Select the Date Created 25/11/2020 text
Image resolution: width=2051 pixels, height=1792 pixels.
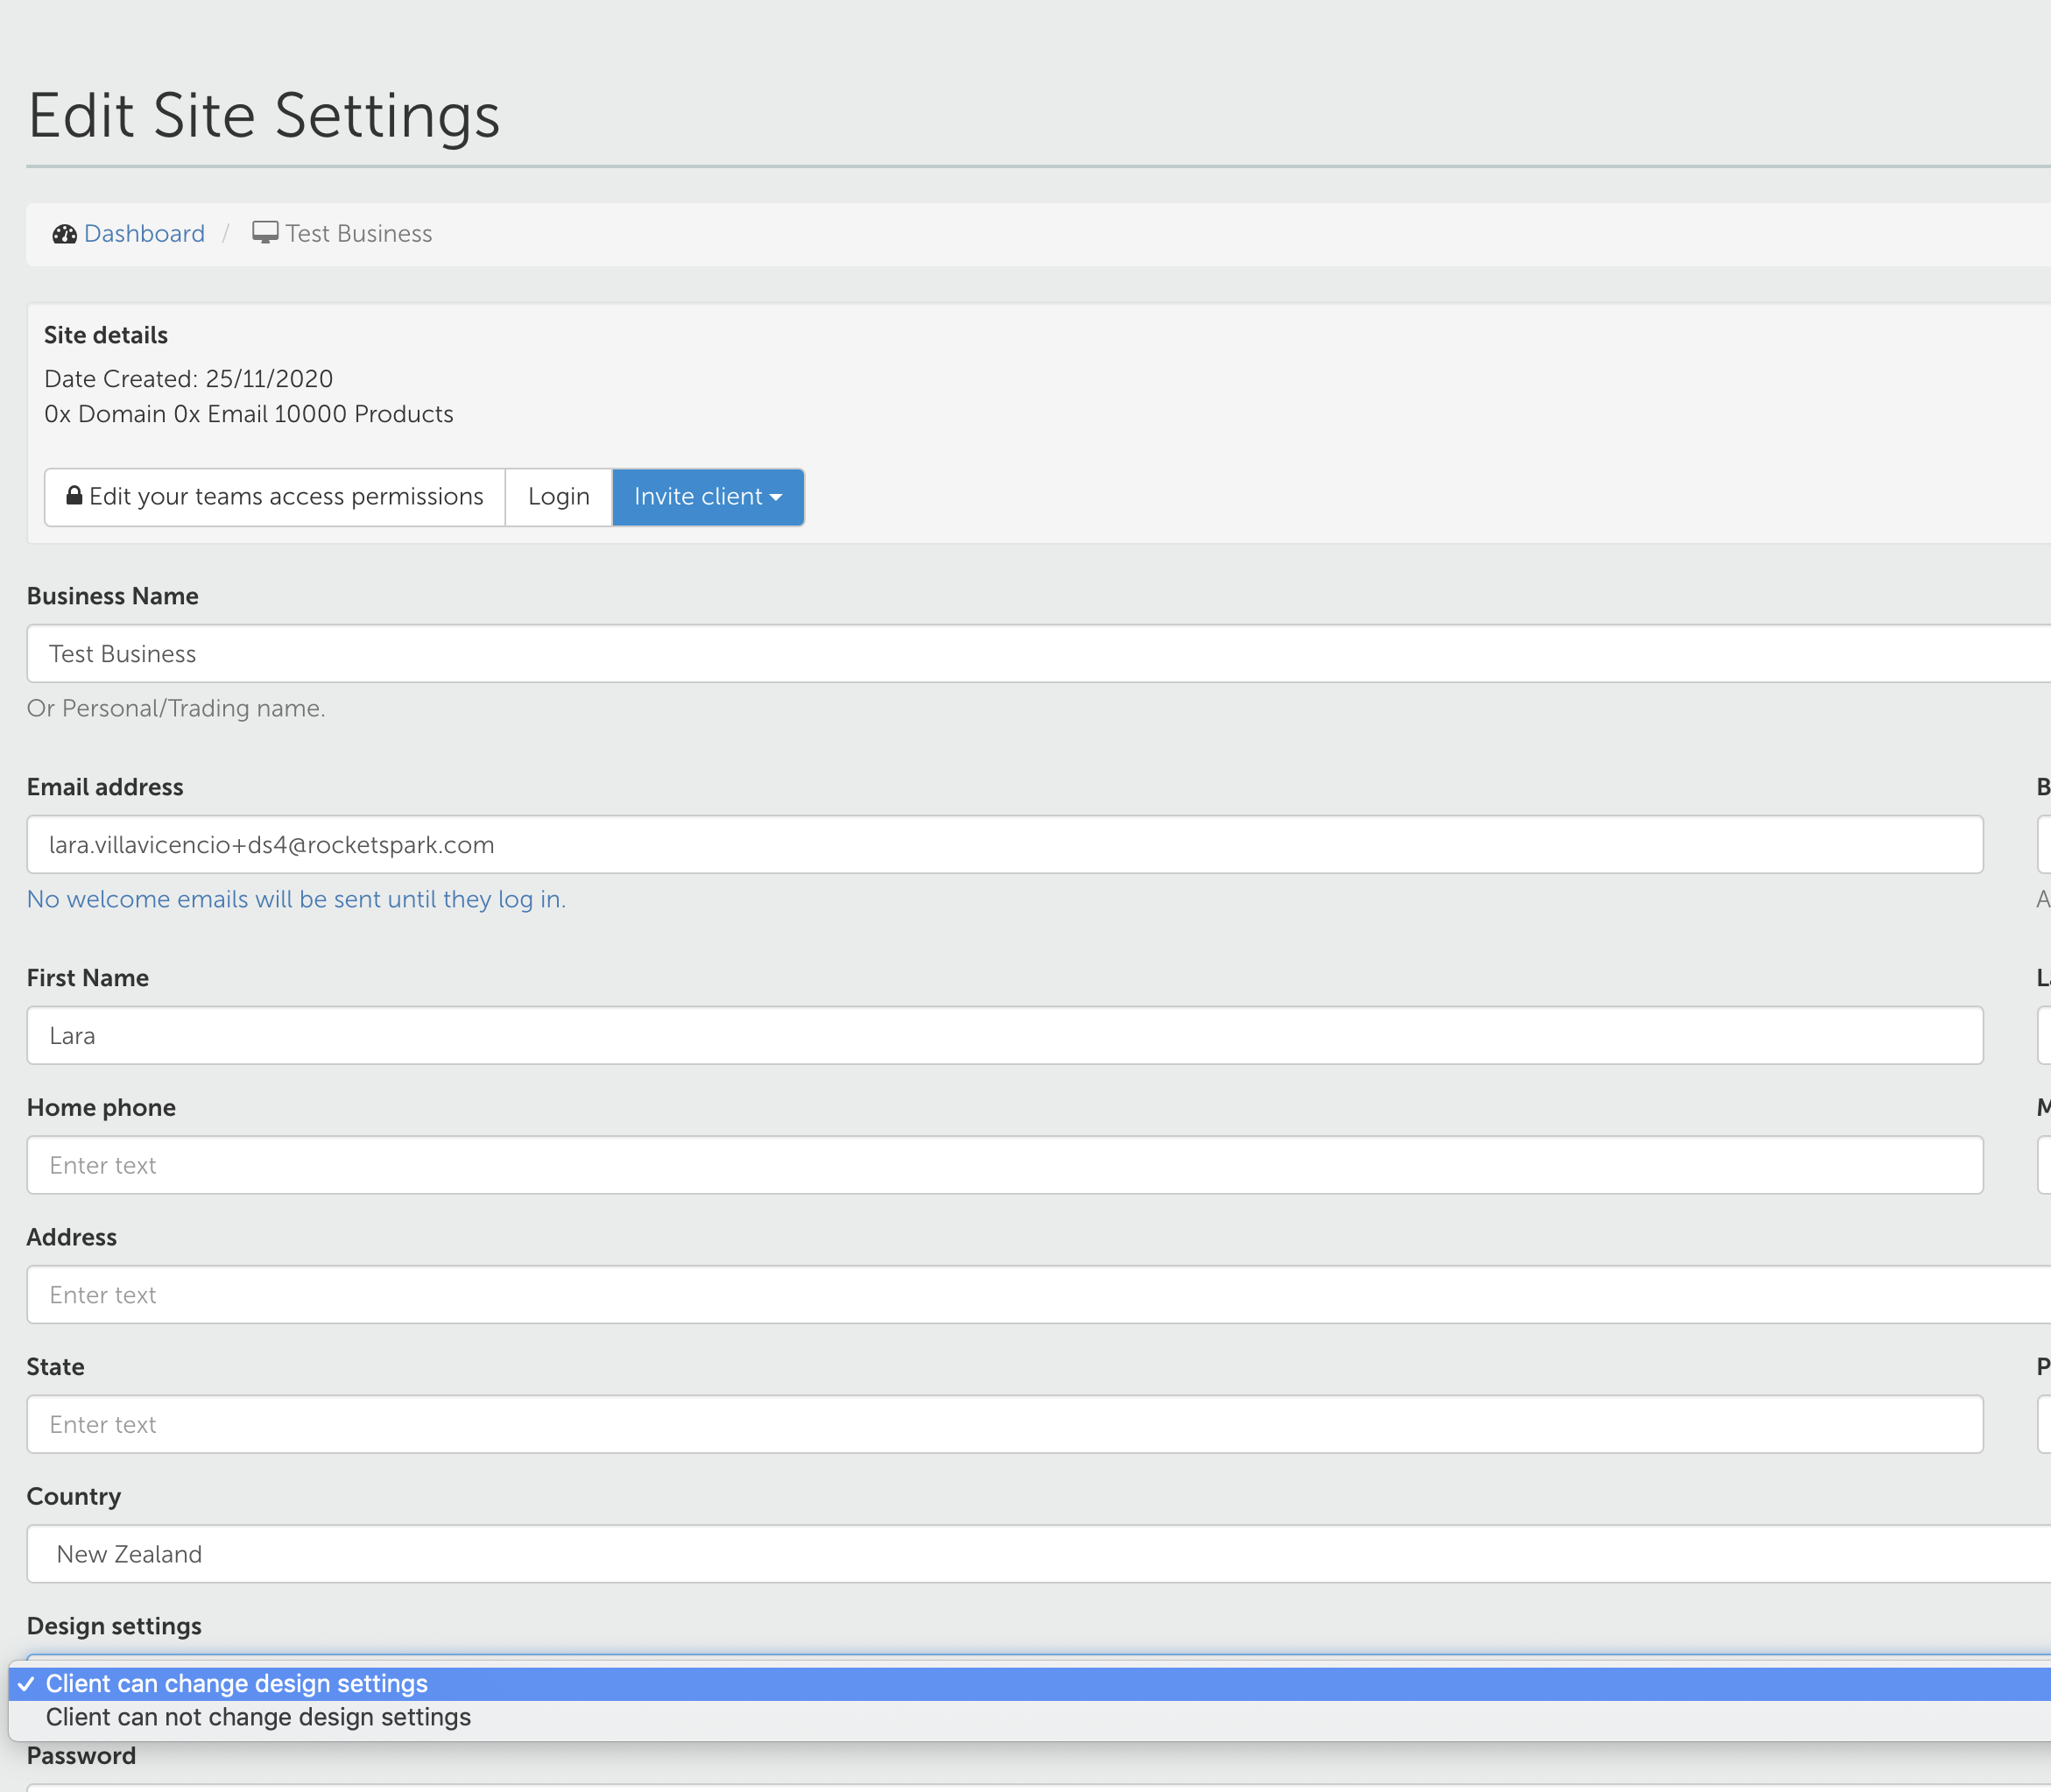coord(189,379)
